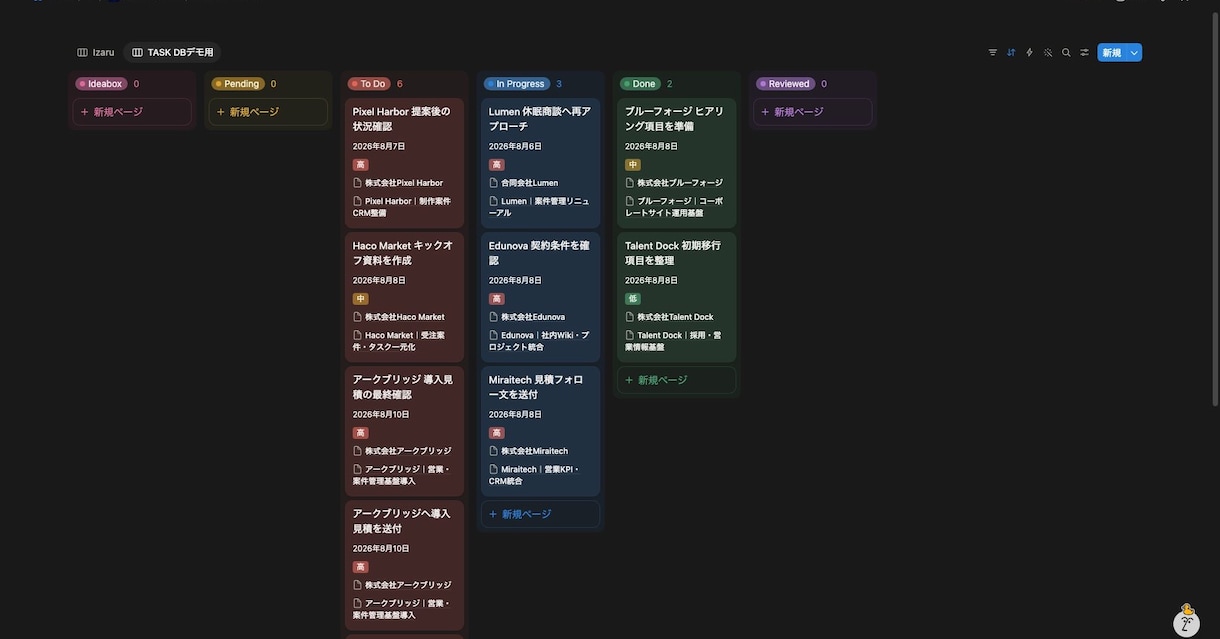Screen dimensions: 1220x639
Task: Click page icon beside Haco Market｜受注案件・タスク一元化
Action: point(357,335)
